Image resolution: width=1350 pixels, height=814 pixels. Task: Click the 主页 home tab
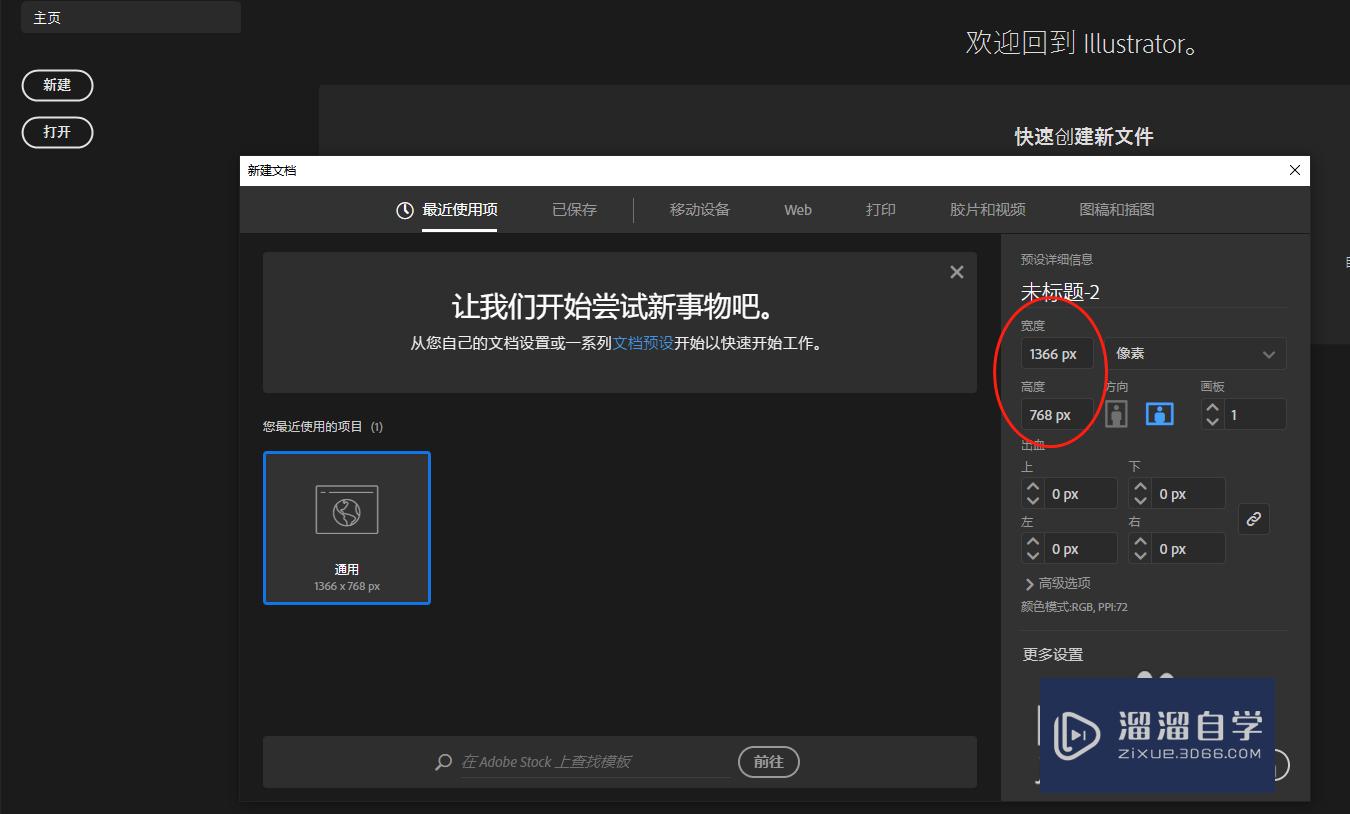click(x=131, y=18)
